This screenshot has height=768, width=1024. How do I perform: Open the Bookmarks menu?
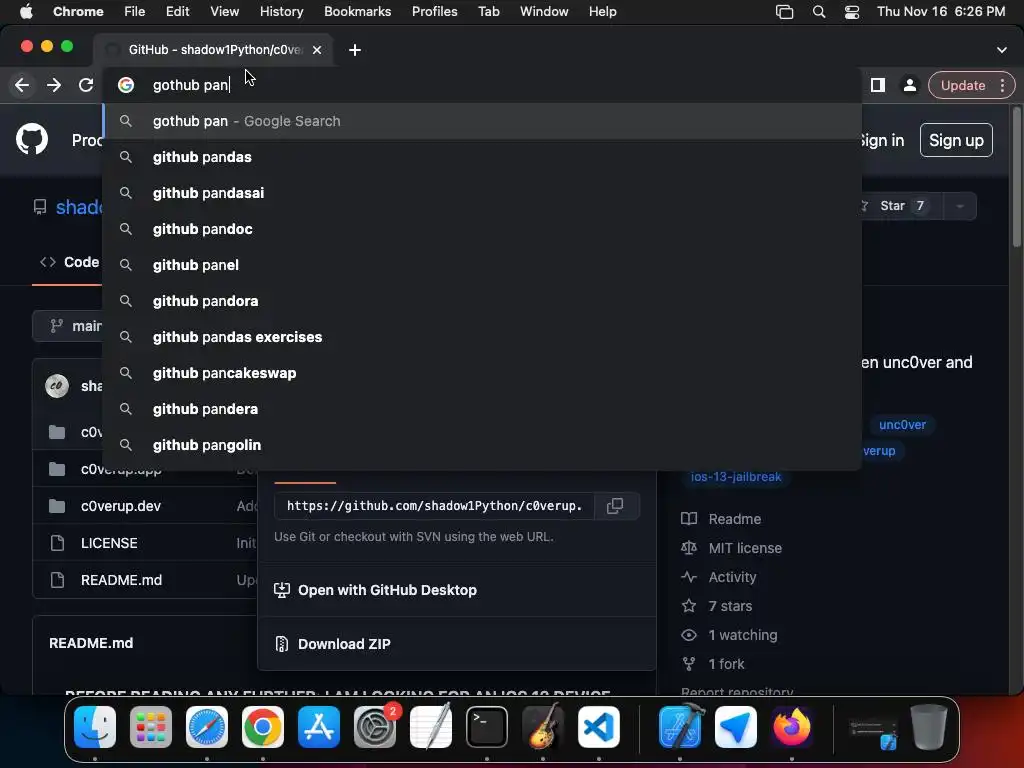(357, 11)
